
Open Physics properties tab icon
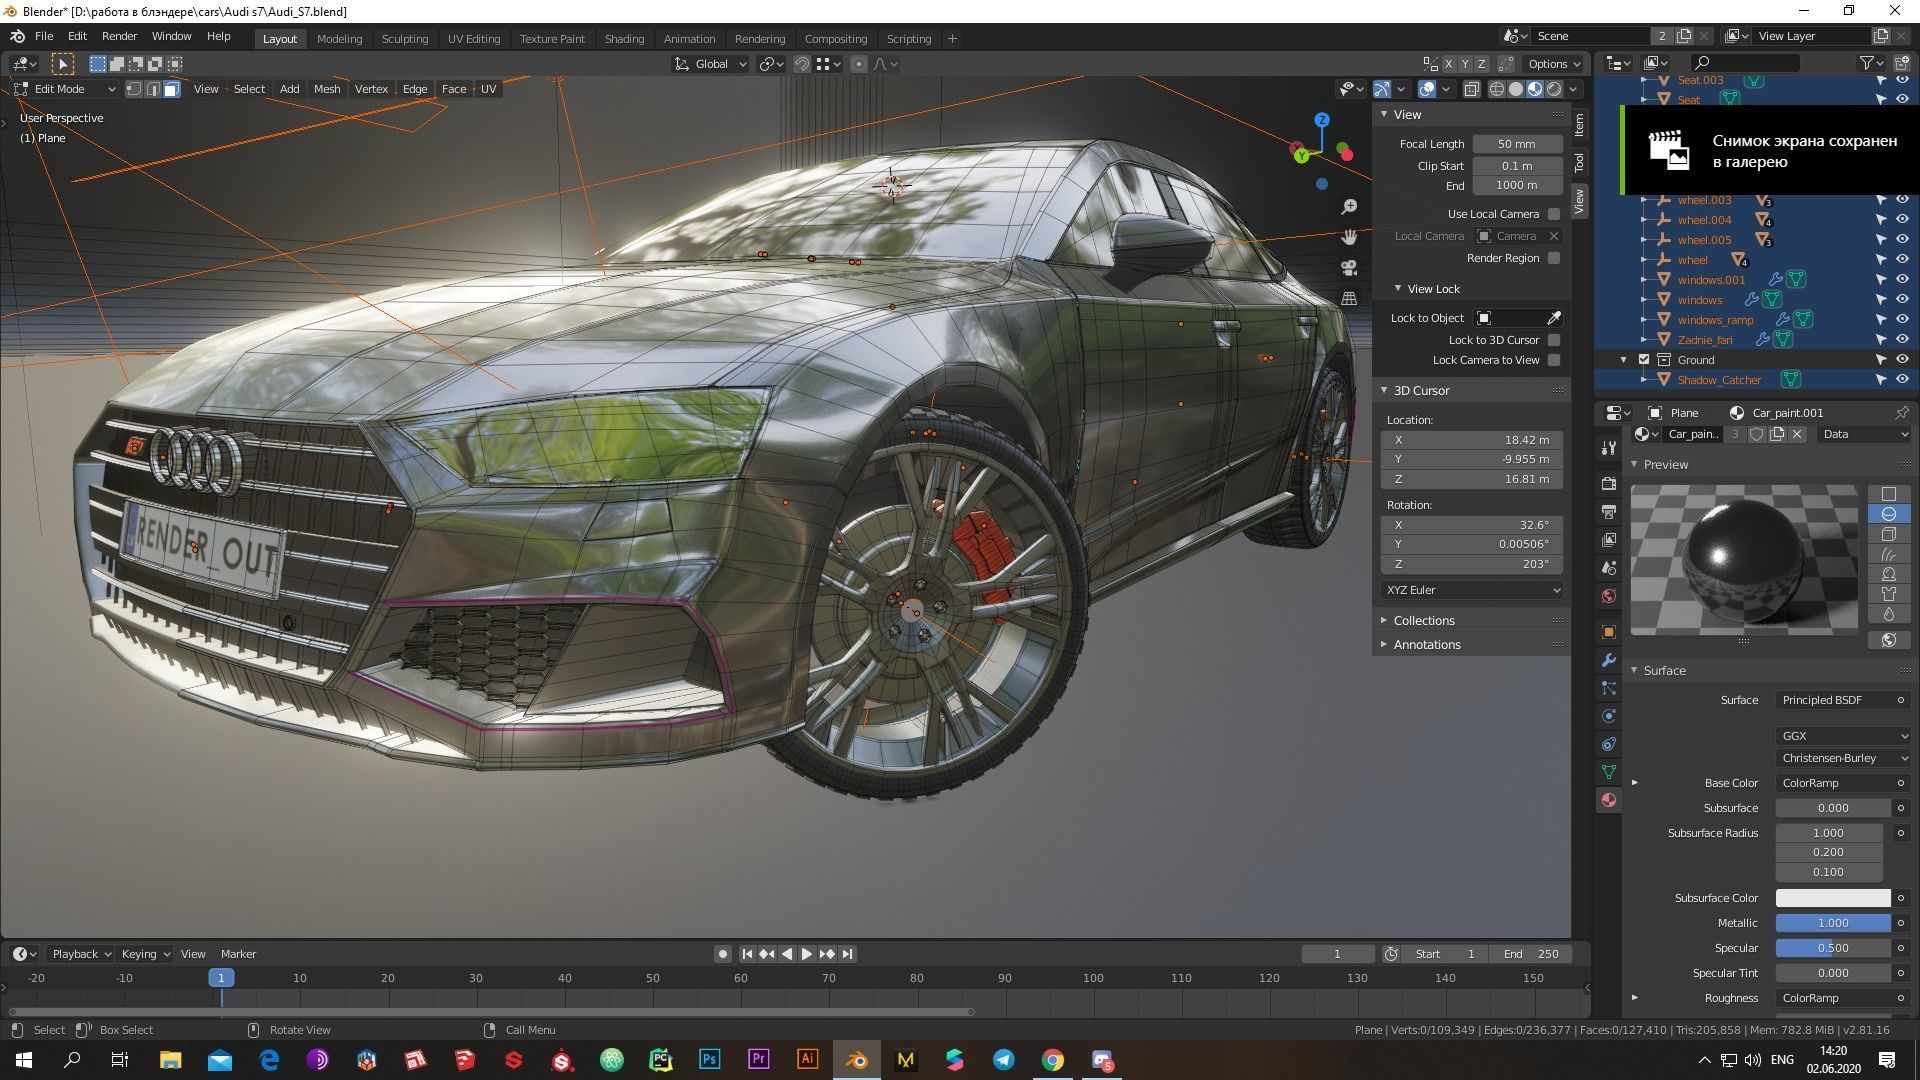1608,716
